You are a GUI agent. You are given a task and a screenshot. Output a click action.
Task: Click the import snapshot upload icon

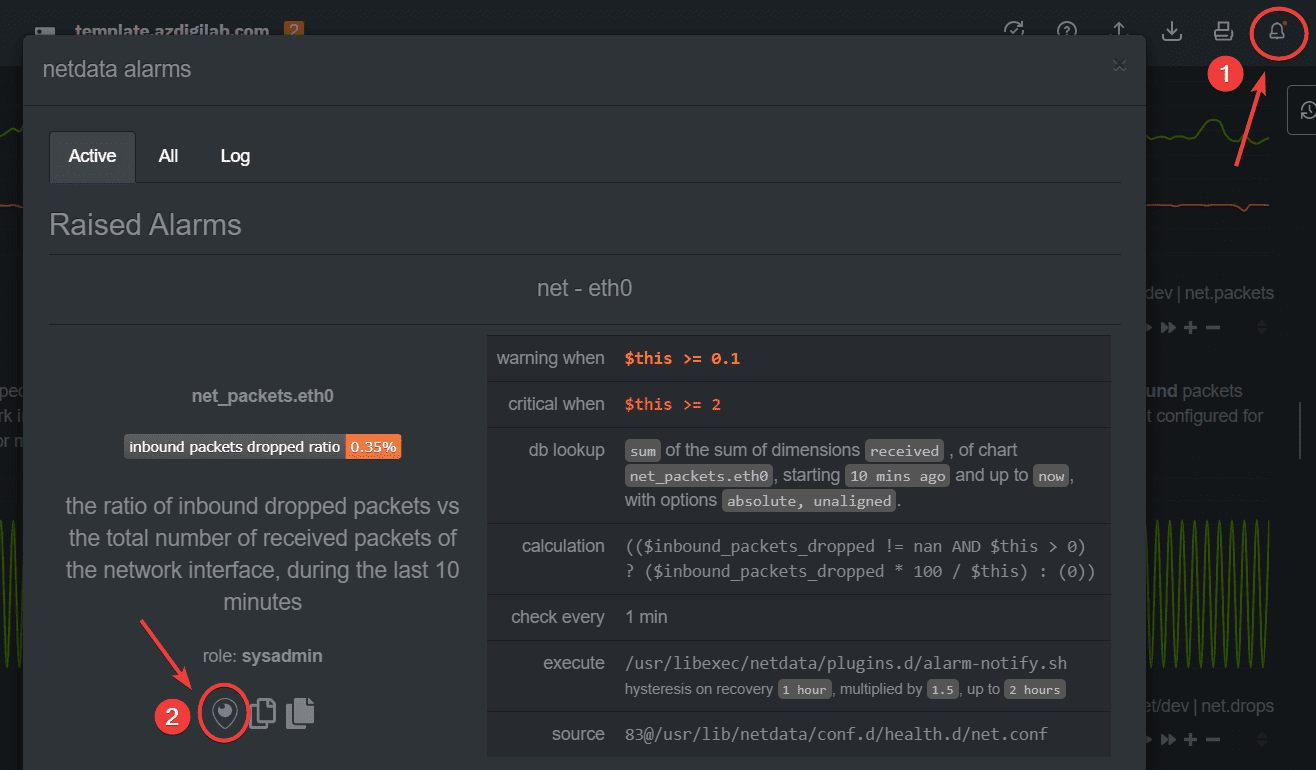click(1120, 30)
